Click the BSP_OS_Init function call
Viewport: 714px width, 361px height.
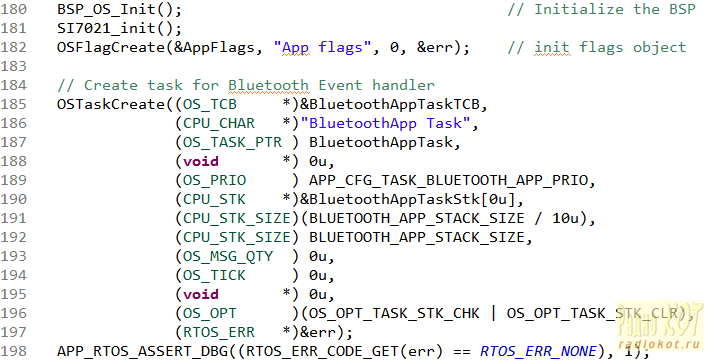pyautogui.click(x=119, y=10)
